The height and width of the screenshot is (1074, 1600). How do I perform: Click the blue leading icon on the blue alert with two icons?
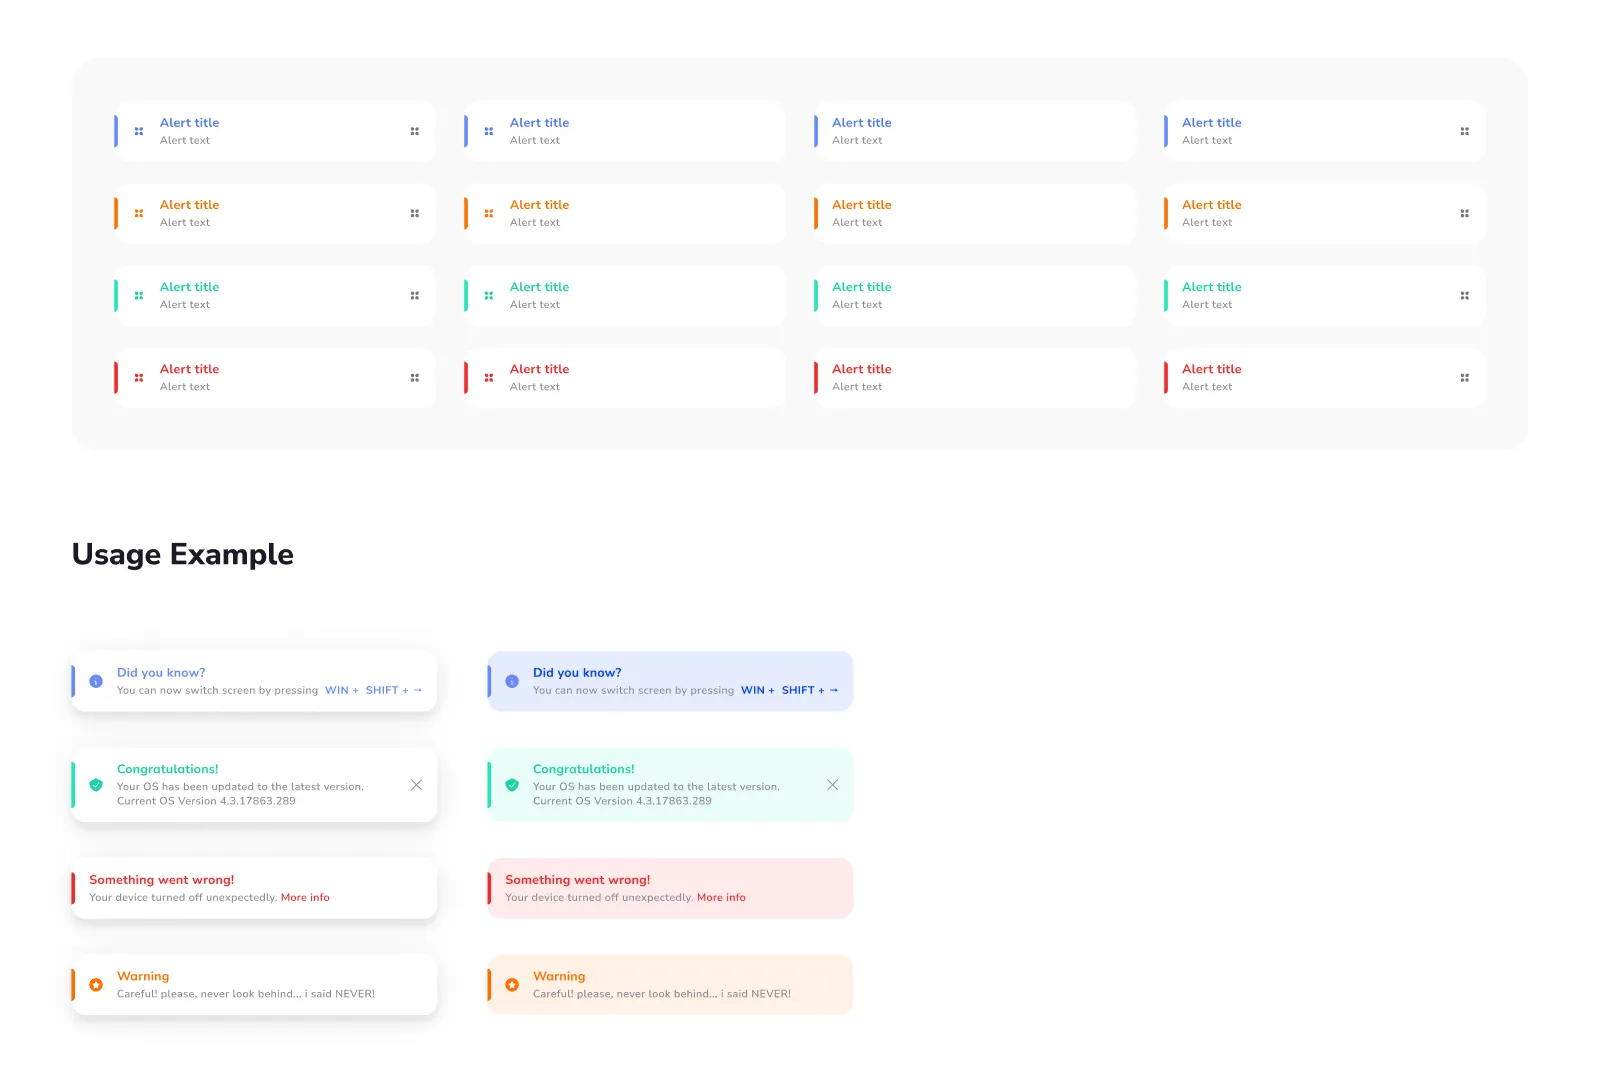click(139, 131)
